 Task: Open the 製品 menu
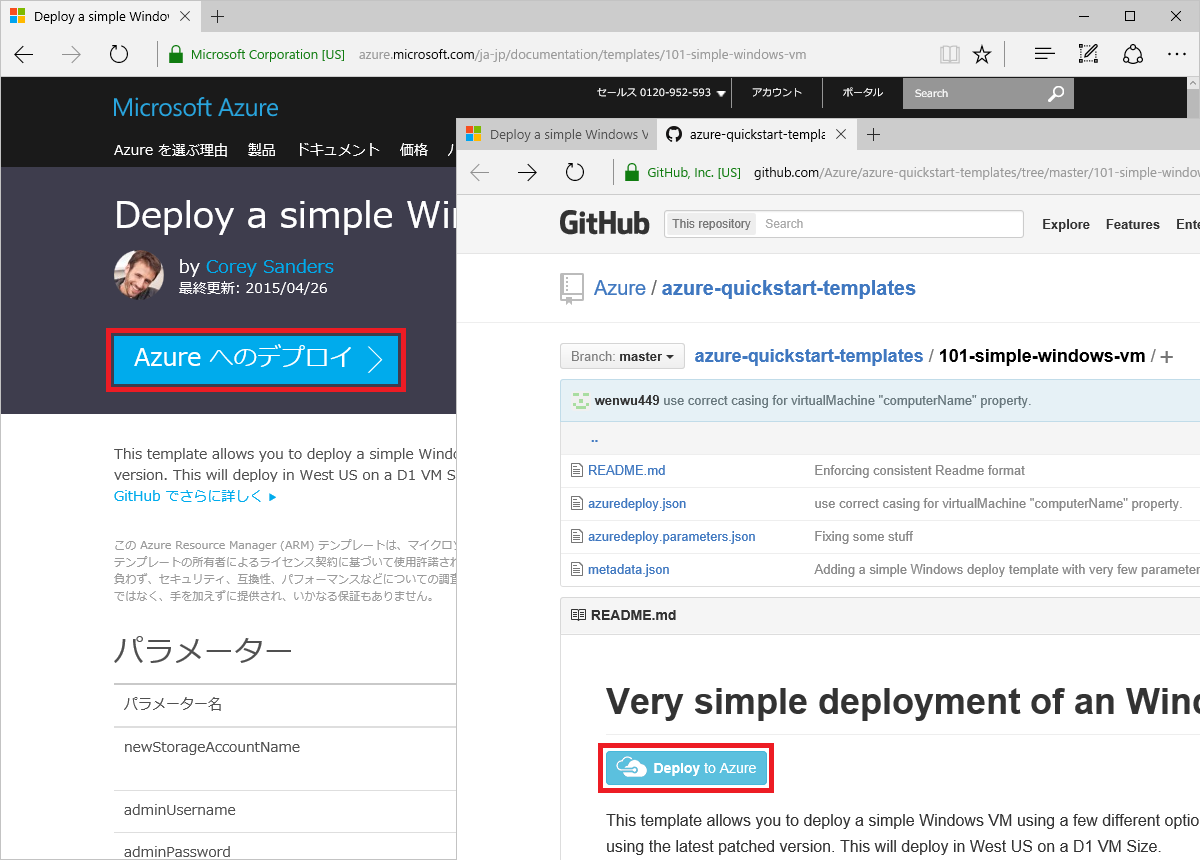pos(262,150)
